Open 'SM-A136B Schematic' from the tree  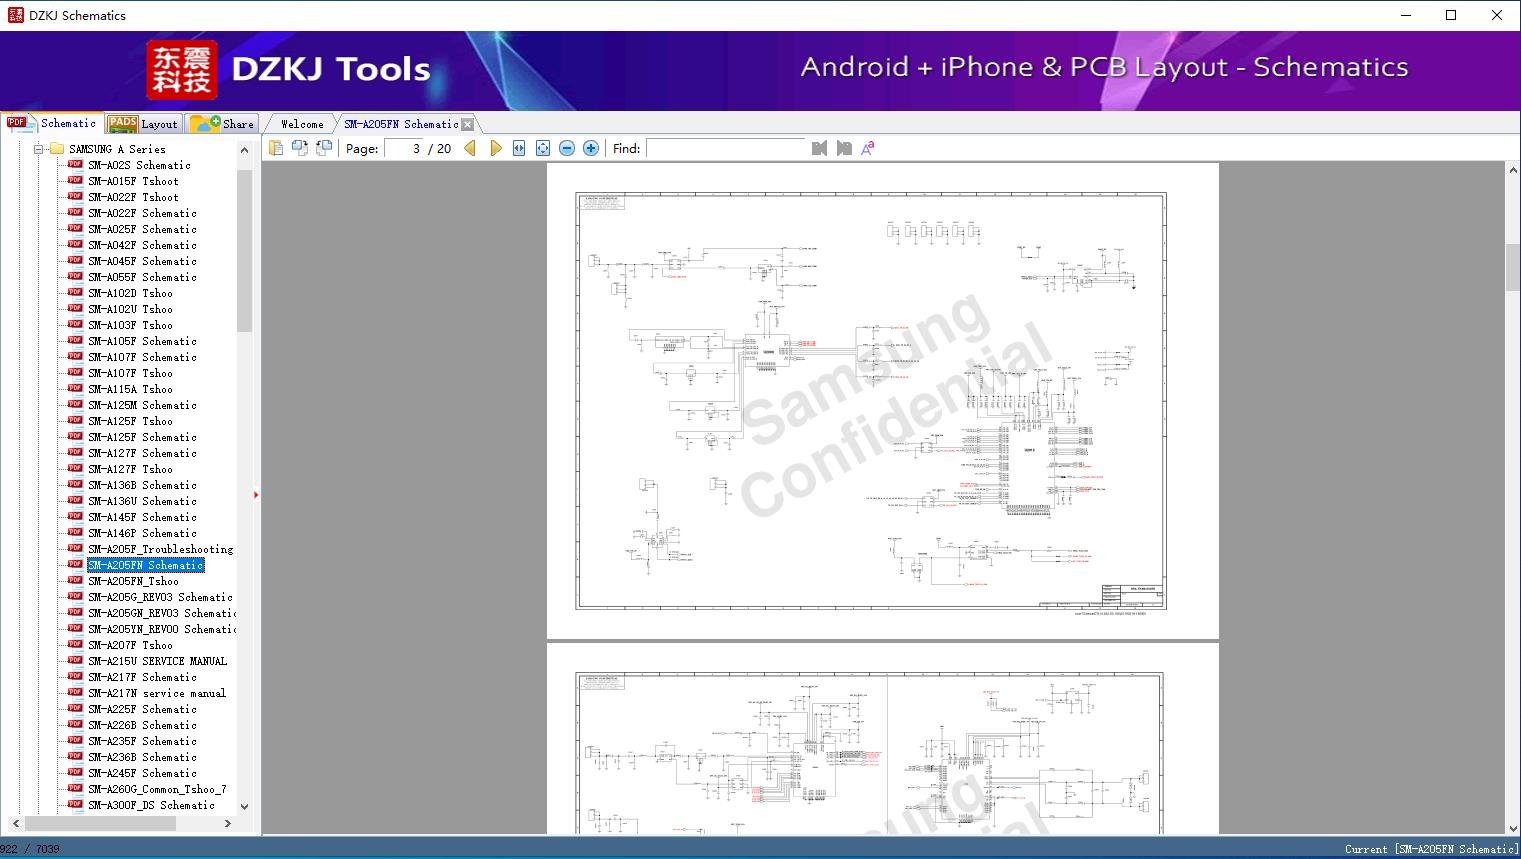pos(142,485)
